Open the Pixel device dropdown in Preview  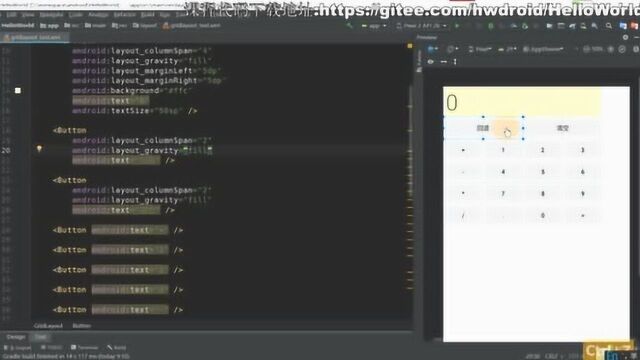tap(480, 49)
